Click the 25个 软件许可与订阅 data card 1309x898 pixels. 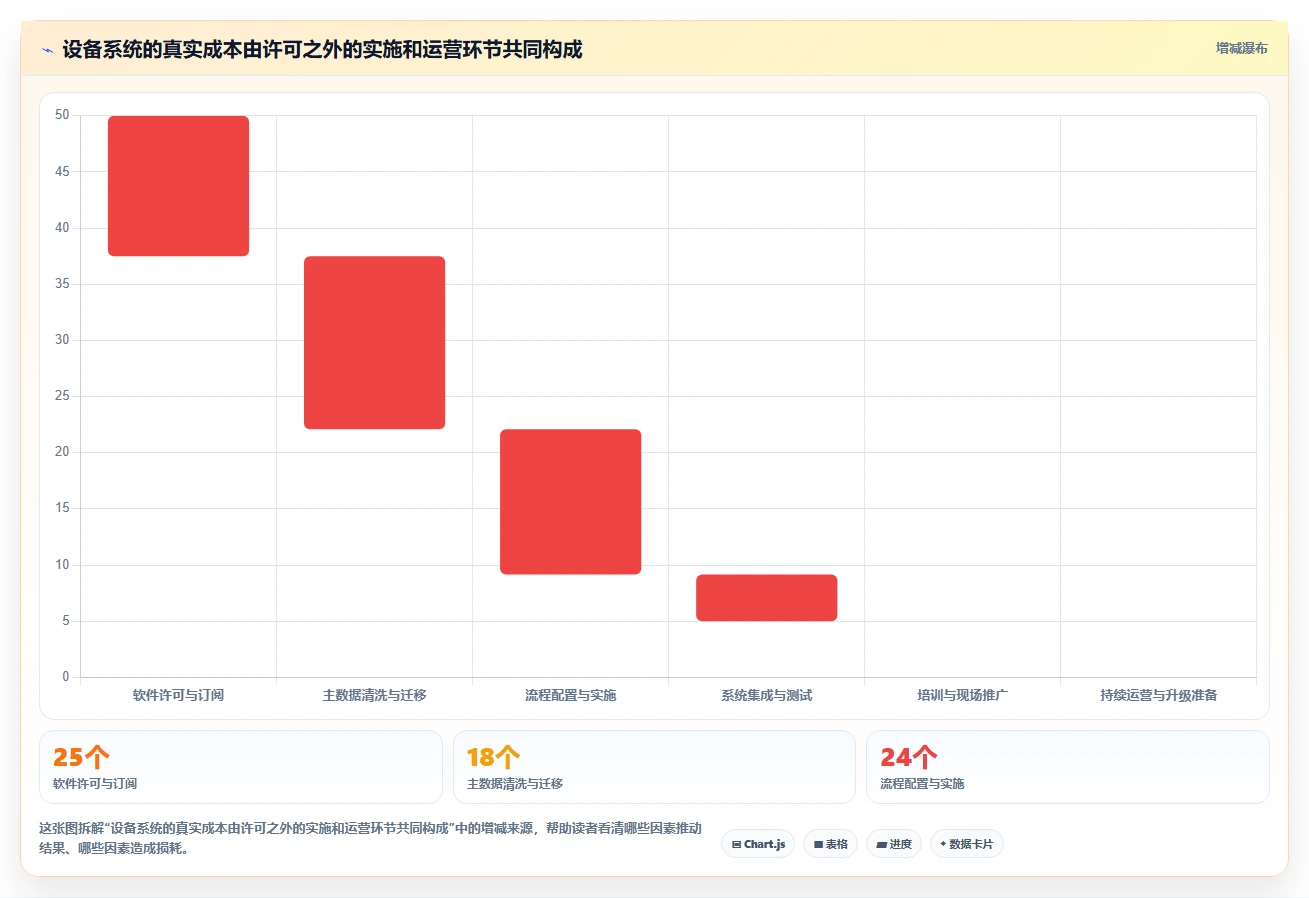tap(240, 767)
